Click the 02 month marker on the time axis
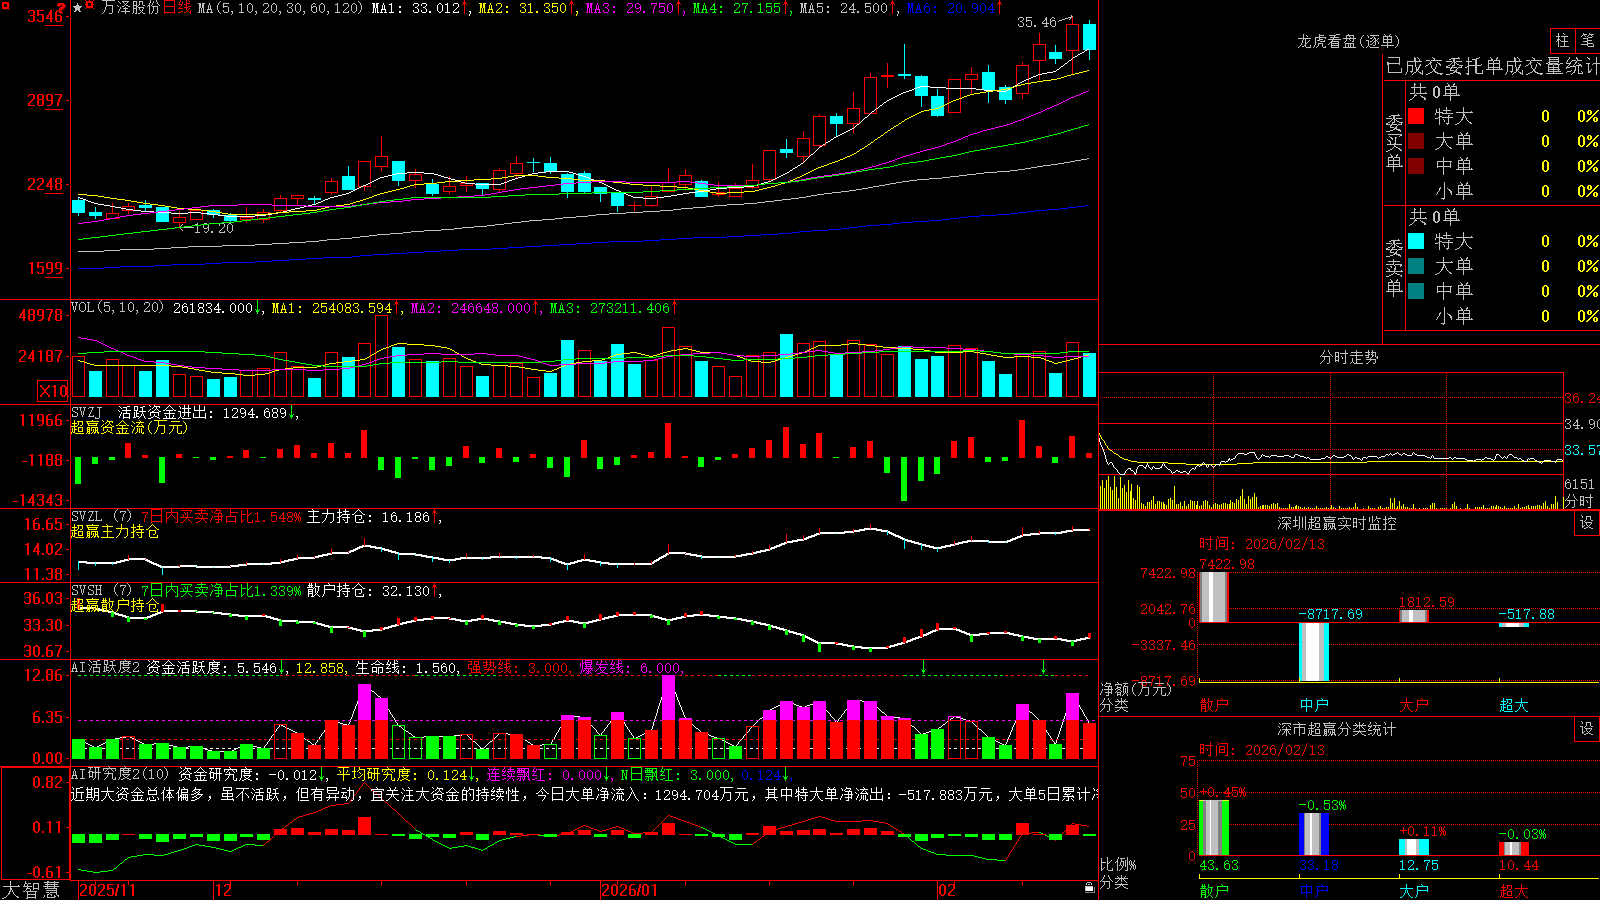The image size is (1600, 900). pos(946,890)
